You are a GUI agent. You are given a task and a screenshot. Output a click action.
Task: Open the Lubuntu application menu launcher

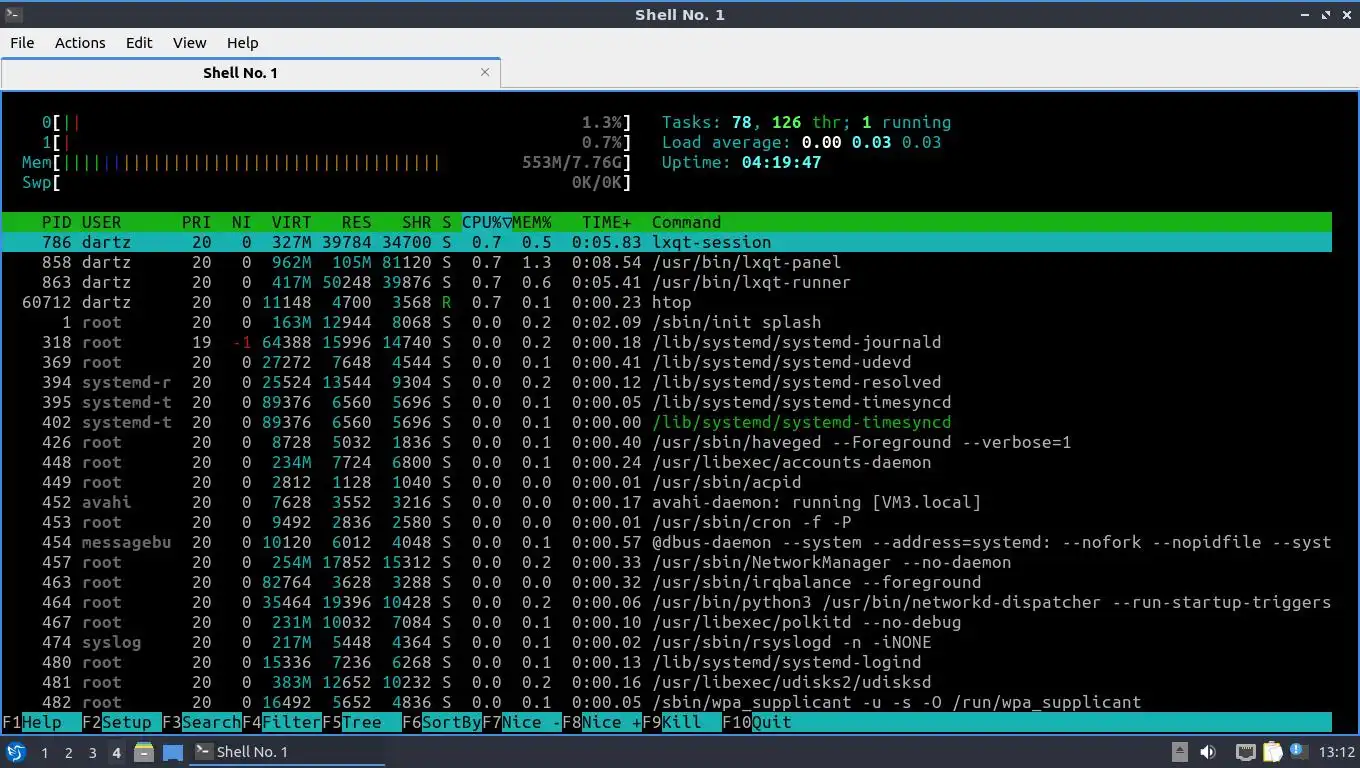point(16,752)
